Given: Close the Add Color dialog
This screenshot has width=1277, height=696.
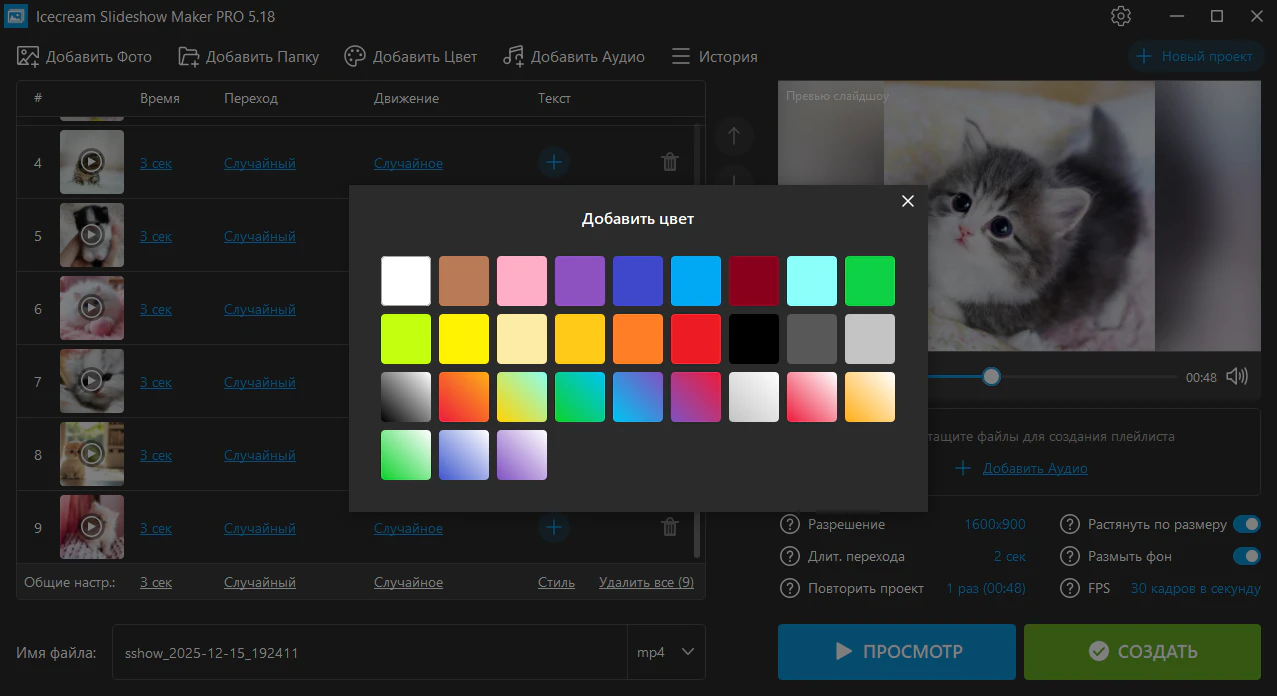Looking at the screenshot, I should point(908,201).
